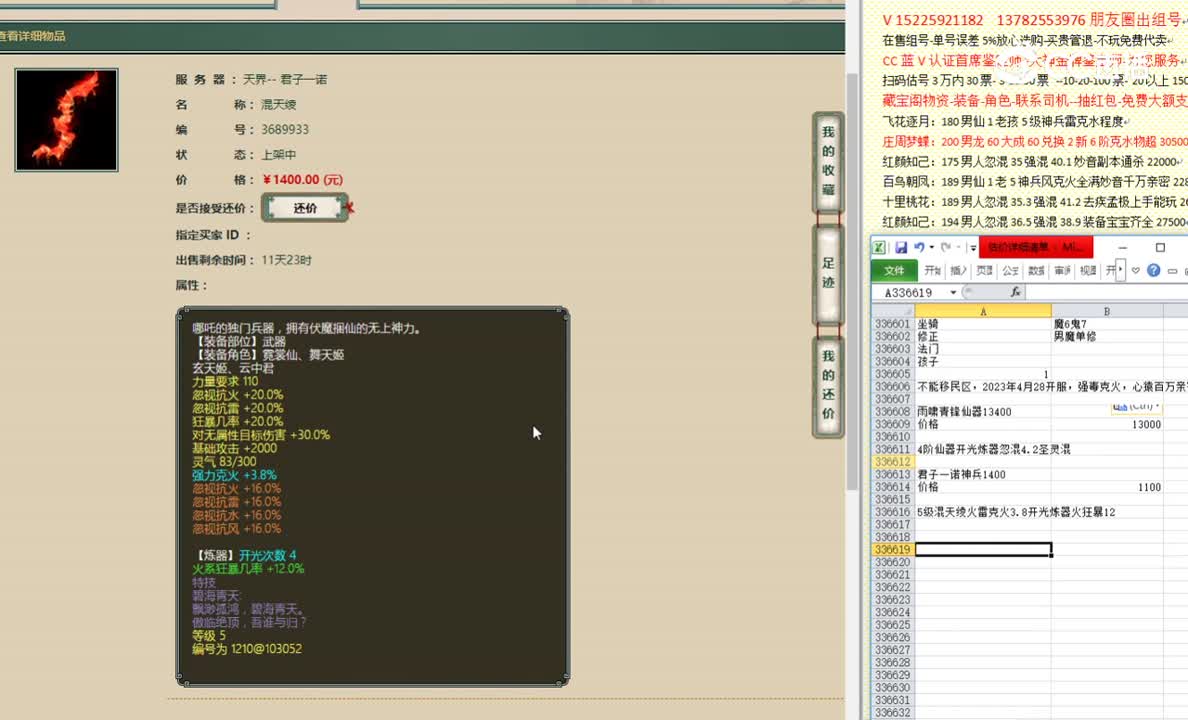Select the cell containing 魔6鬼7
The height and width of the screenshot is (720, 1188).
1107,324
